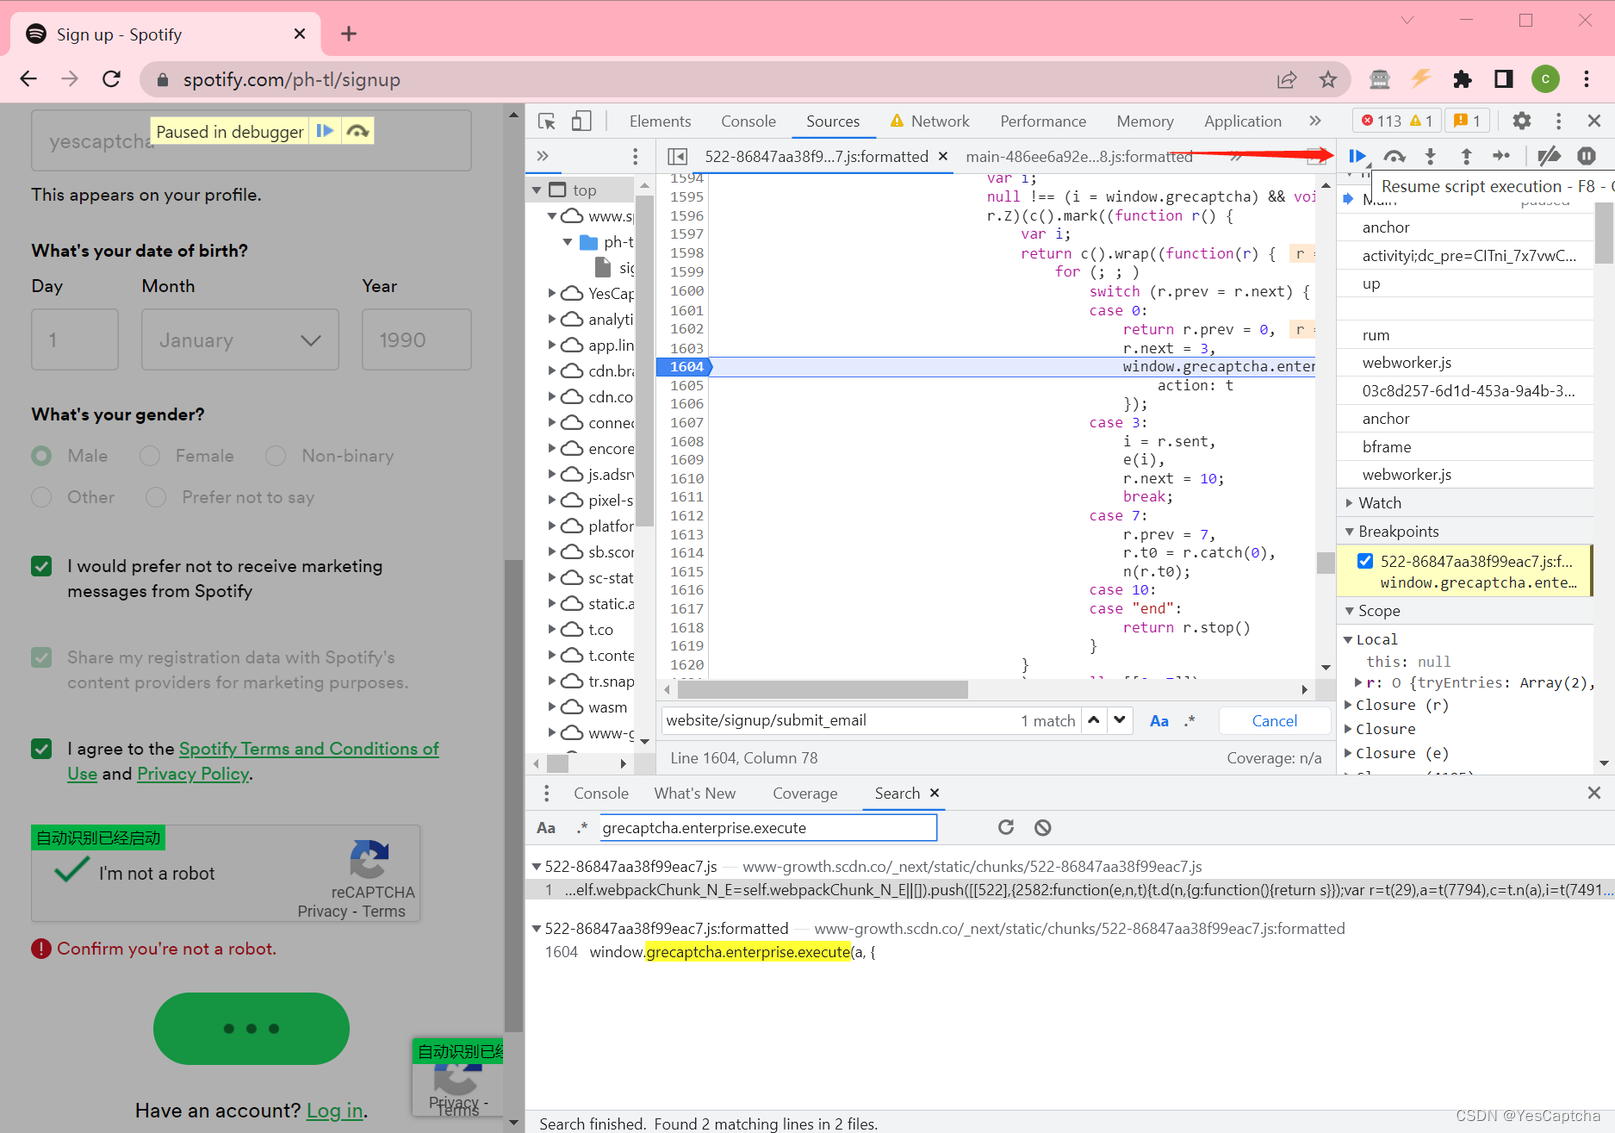Open the Performance tab

[x=1043, y=121]
